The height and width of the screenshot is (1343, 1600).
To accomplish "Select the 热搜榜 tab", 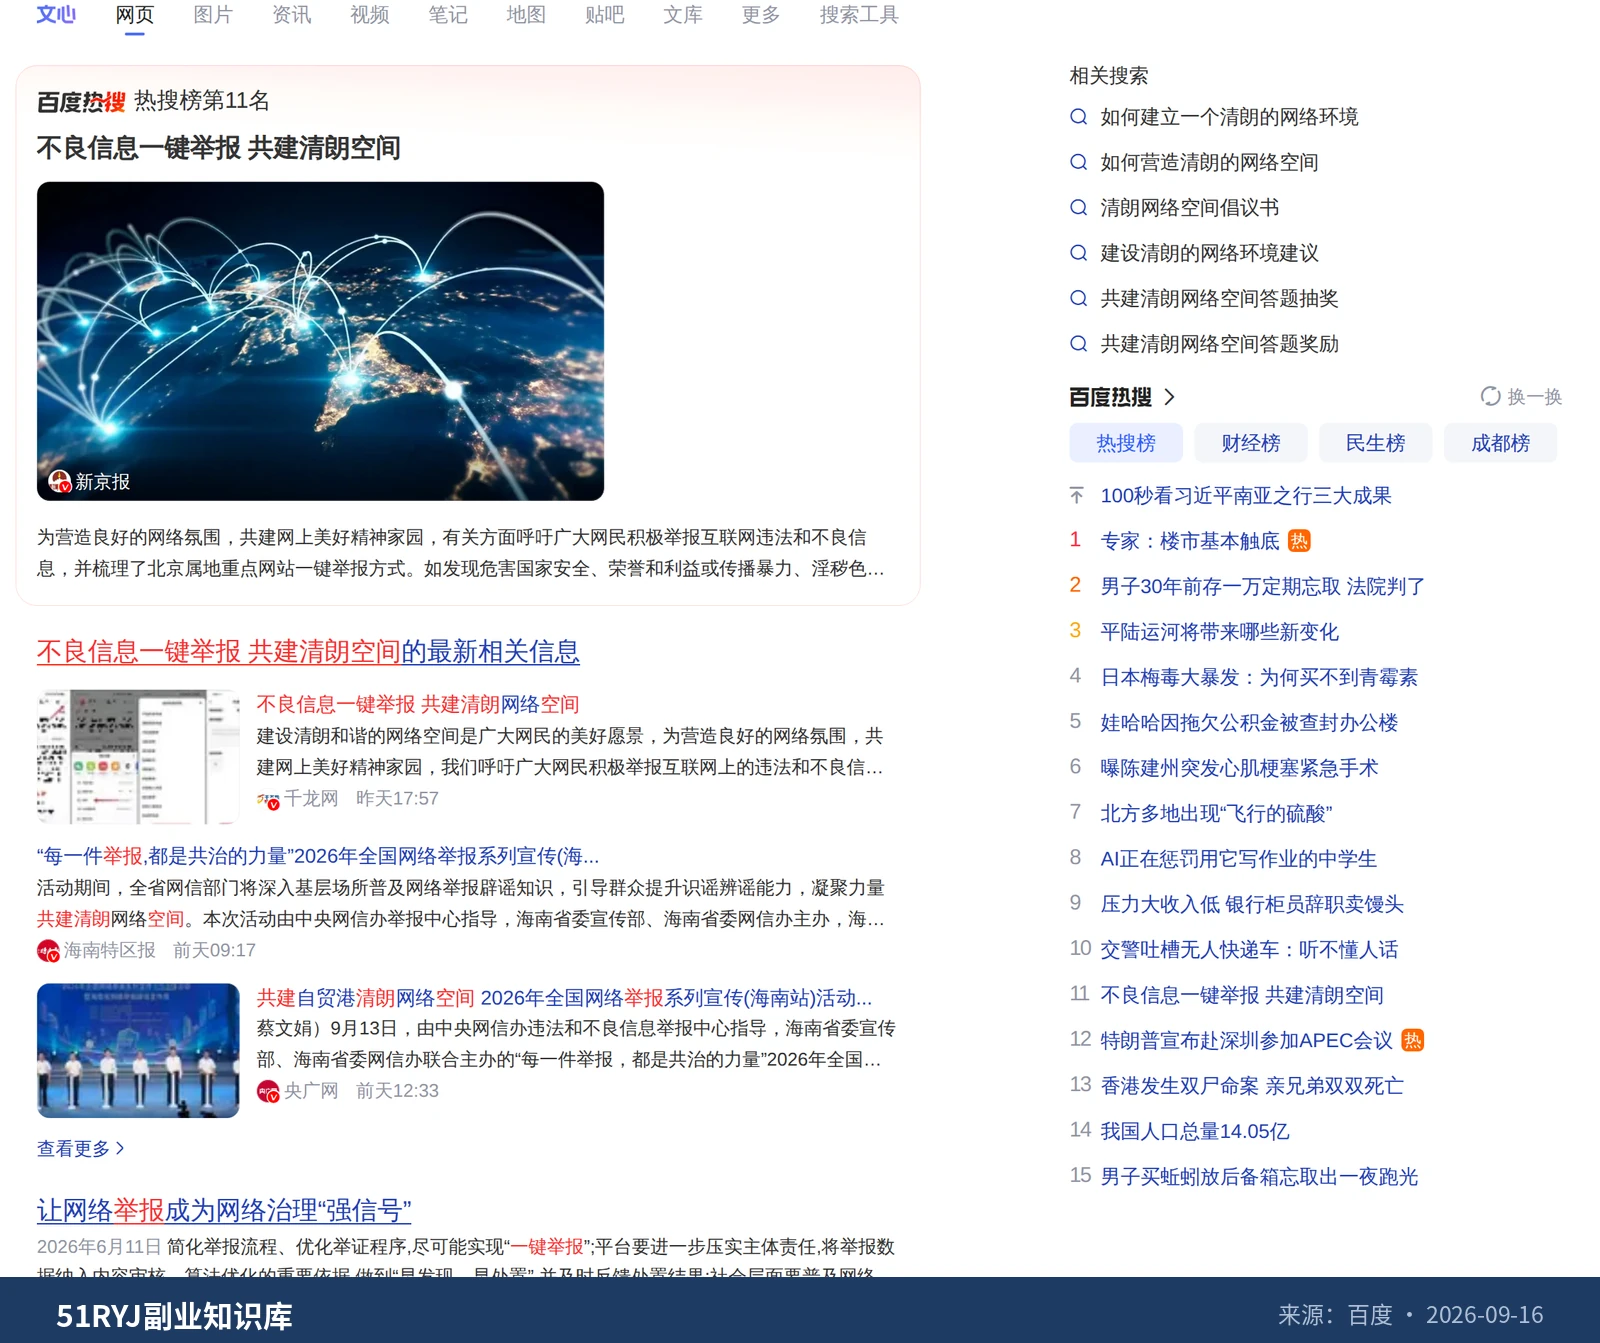I will point(1126,443).
